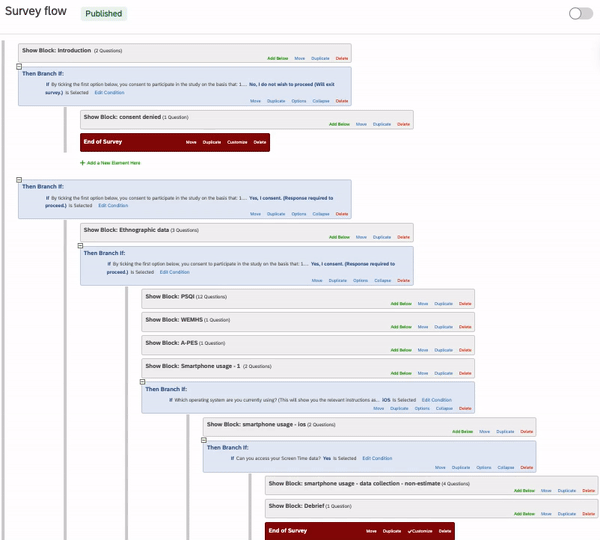Image resolution: width=600 pixels, height=540 pixels.
Task: Click Add Below on the Debrief block
Action: [x=523, y=514]
